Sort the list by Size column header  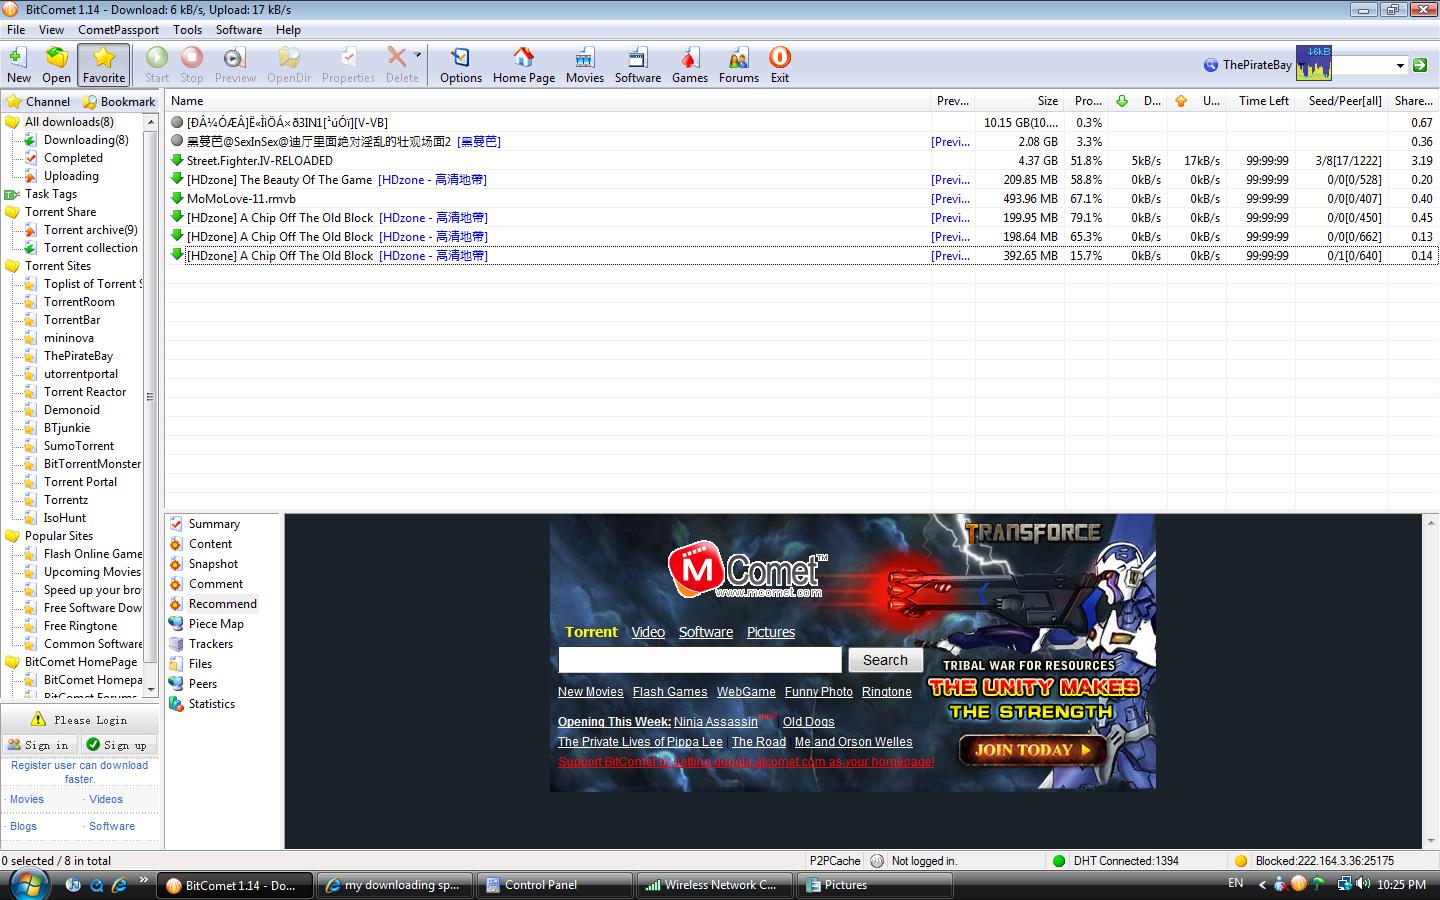pos(1020,101)
